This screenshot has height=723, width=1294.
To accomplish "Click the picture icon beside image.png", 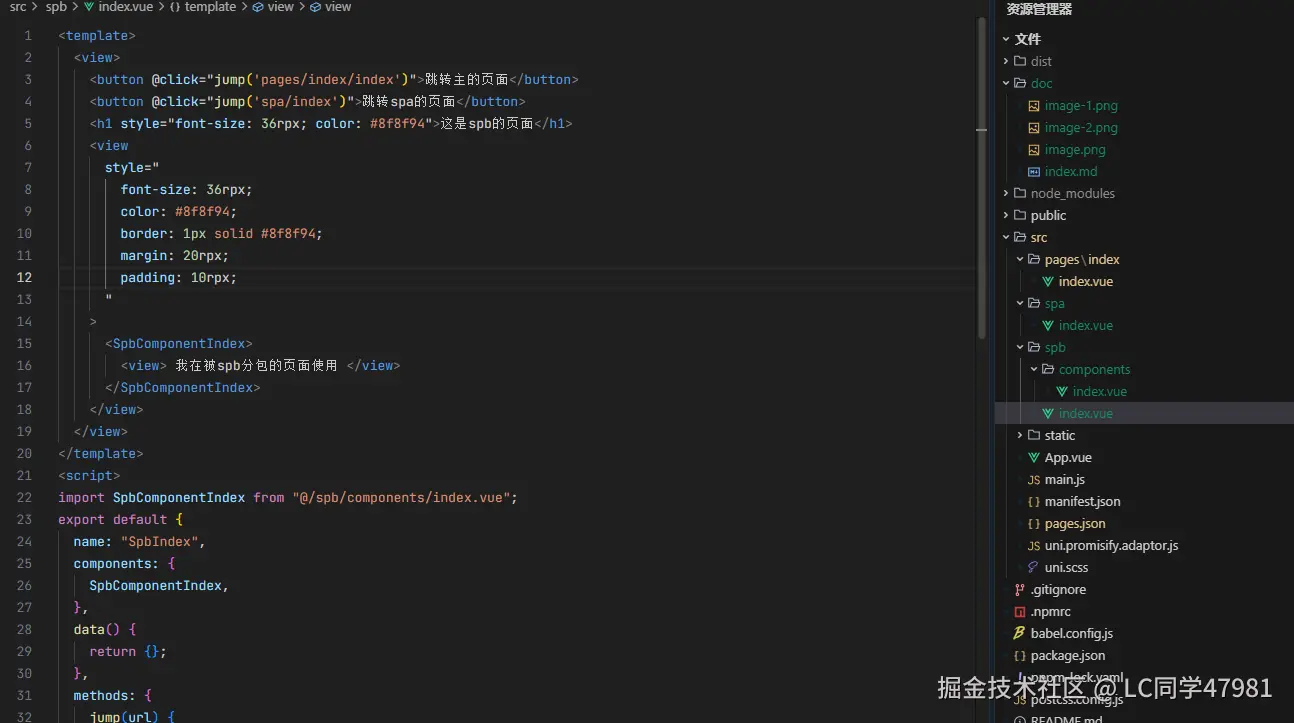I will click(1034, 149).
